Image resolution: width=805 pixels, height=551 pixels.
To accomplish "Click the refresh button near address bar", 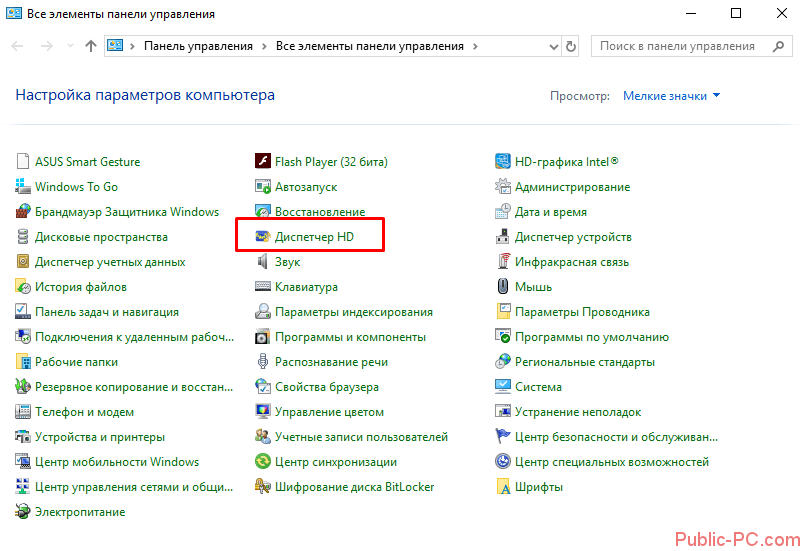I will coord(571,46).
